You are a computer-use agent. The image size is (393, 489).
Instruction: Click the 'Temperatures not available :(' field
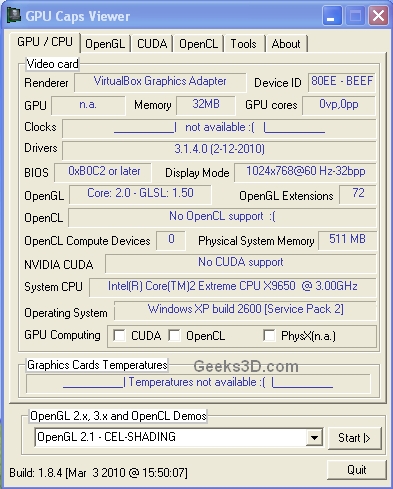tap(198, 383)
